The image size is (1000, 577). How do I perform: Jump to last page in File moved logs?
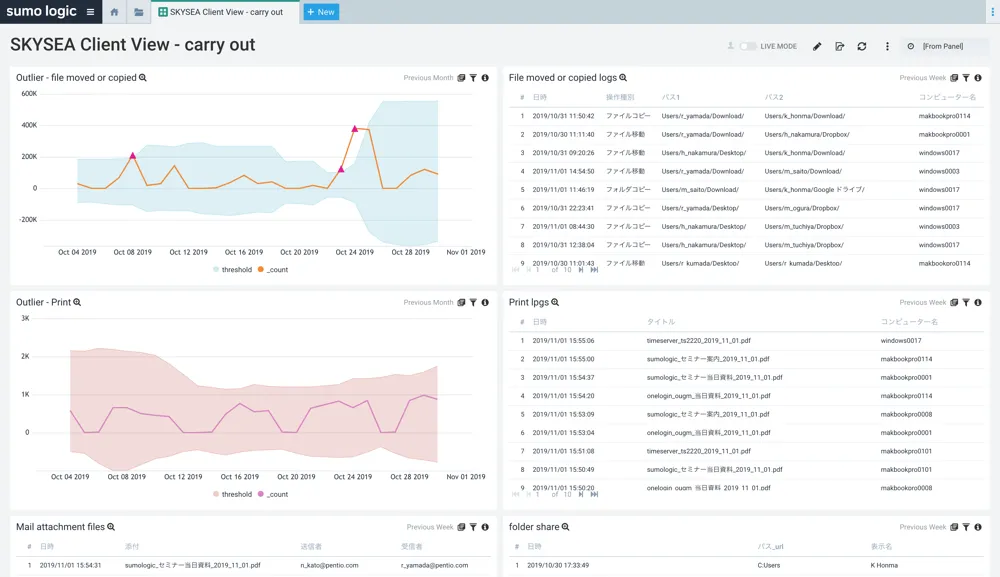pos(594,270)
